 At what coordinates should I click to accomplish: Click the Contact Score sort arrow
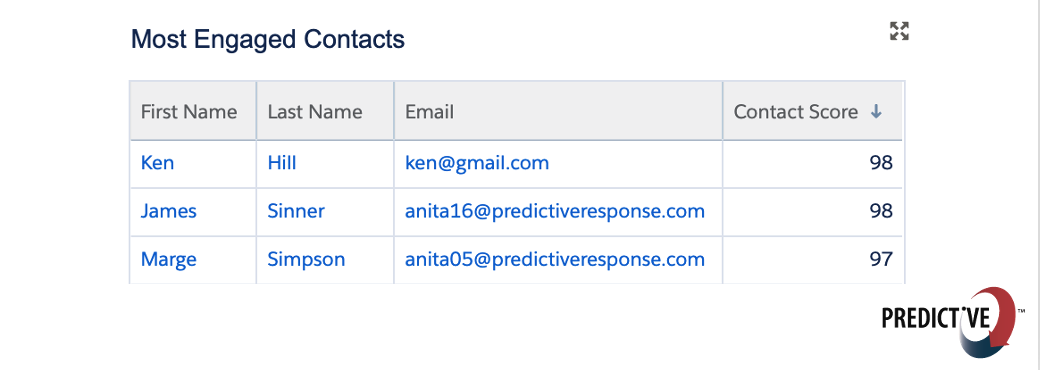pos(876,112)
